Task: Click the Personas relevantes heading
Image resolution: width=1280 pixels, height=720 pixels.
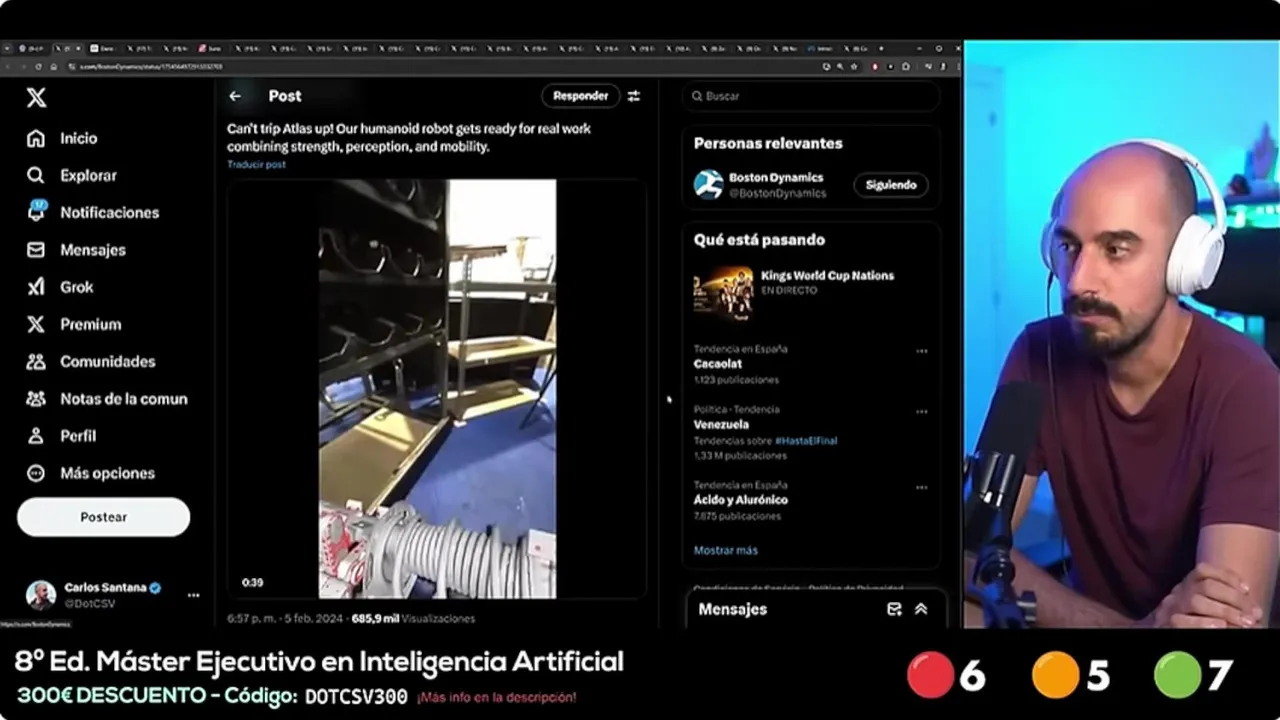Action: point(768,143)
